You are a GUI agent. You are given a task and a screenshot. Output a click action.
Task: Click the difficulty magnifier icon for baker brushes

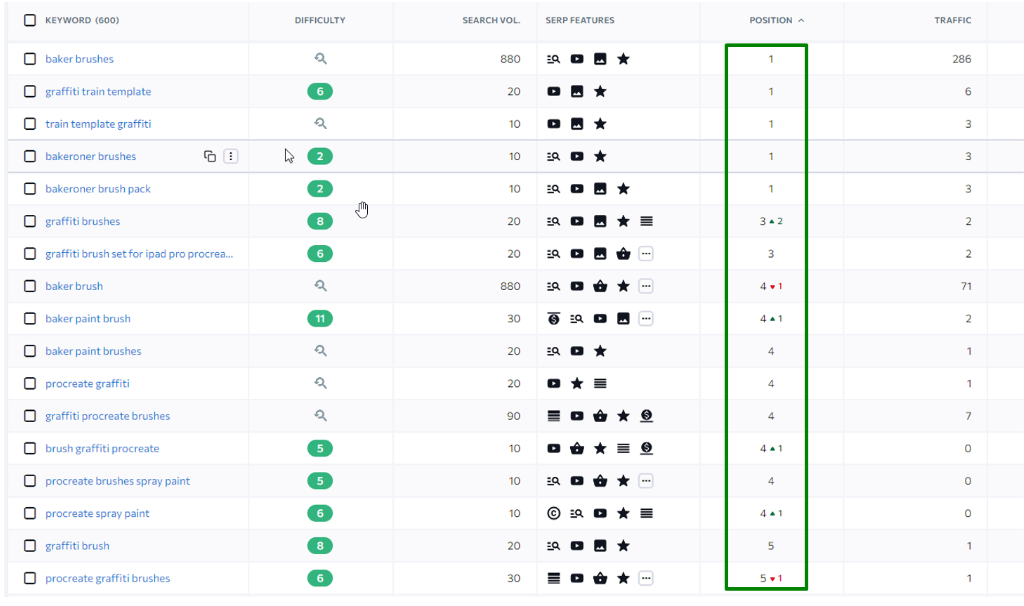(x=320, y=59)
